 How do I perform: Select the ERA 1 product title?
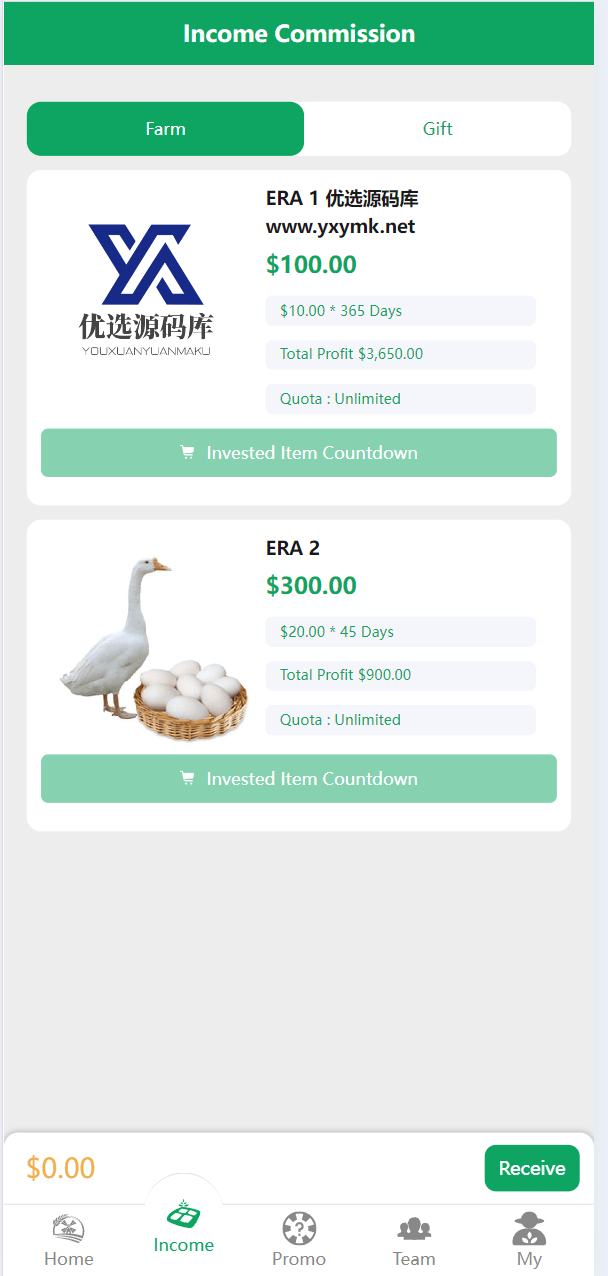pyautogui.click(x=342, y=213)
